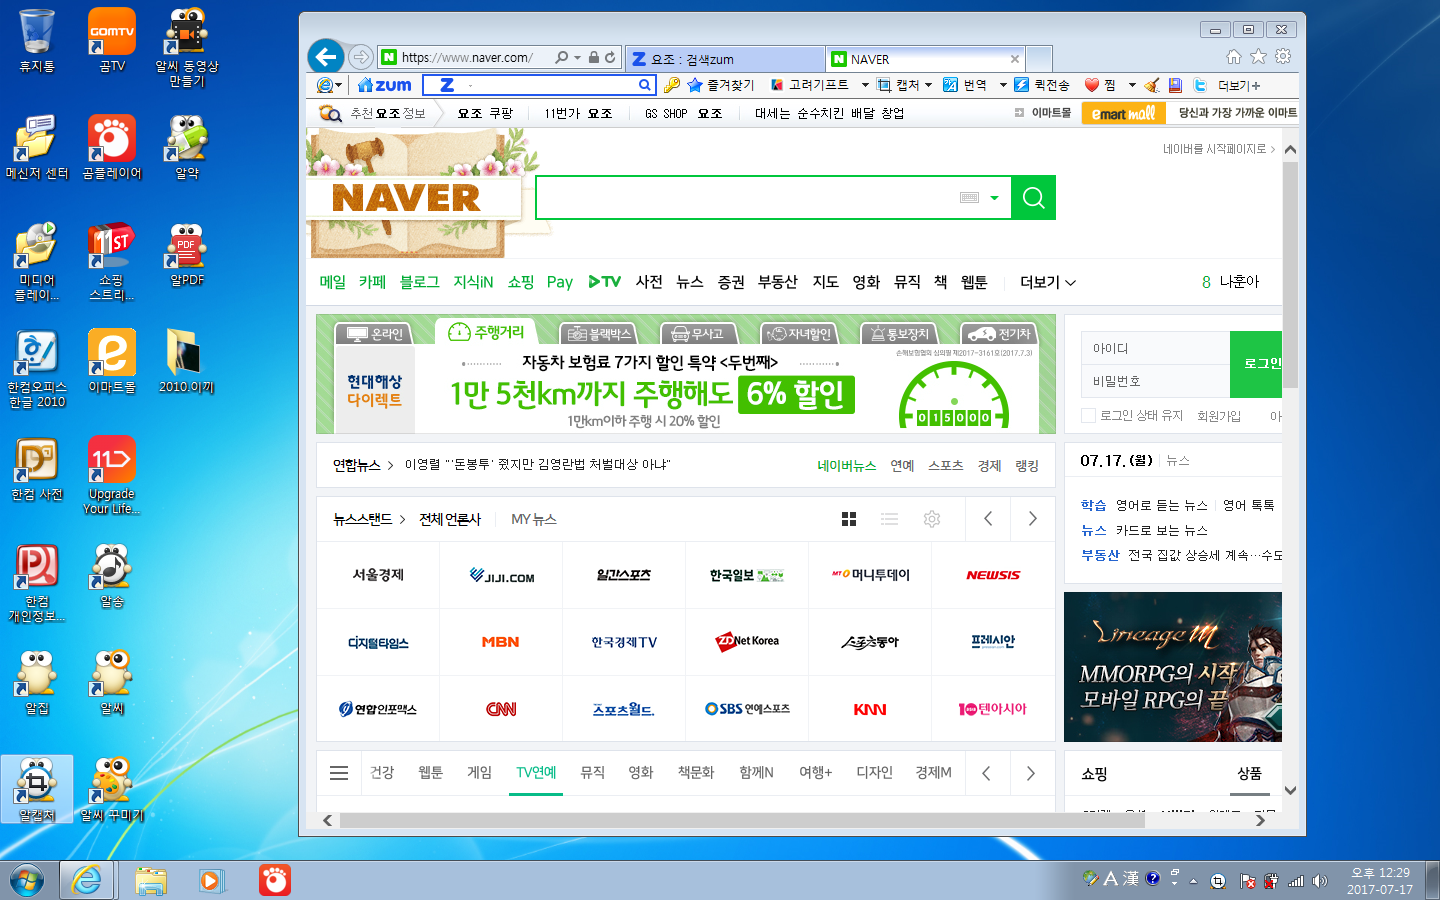Open the browser home page icon
This screenshot has width=1440, height=900.
tap(1233, 57)
